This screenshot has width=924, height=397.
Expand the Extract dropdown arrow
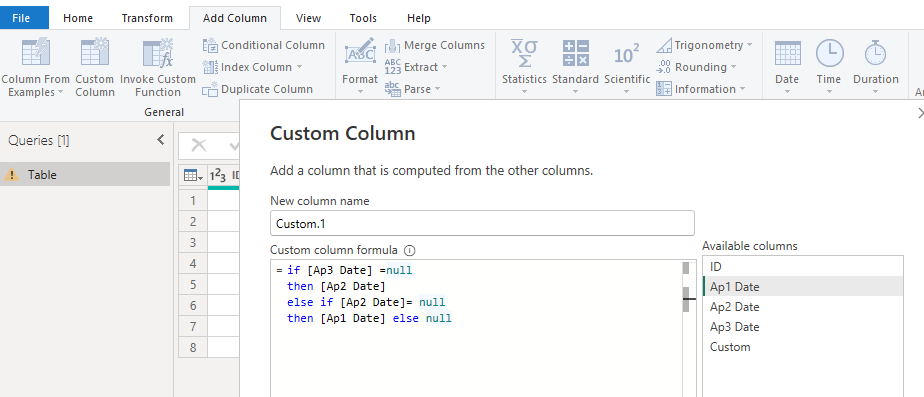[444, 67]
